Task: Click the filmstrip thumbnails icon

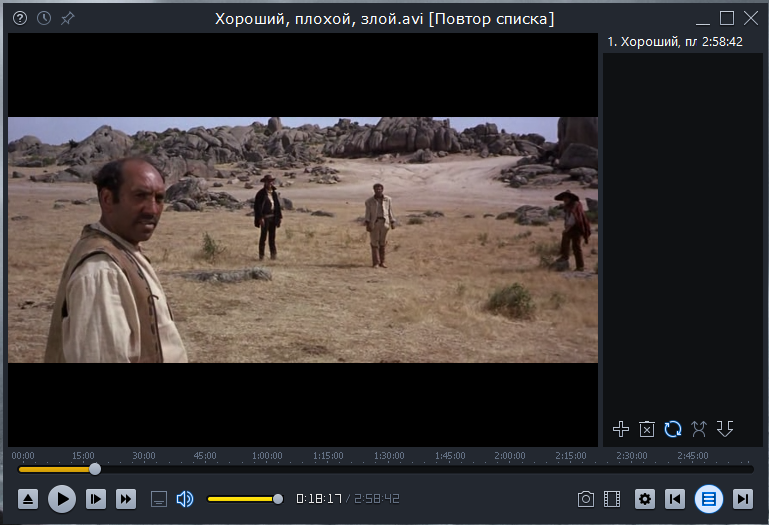Action: 612,499
